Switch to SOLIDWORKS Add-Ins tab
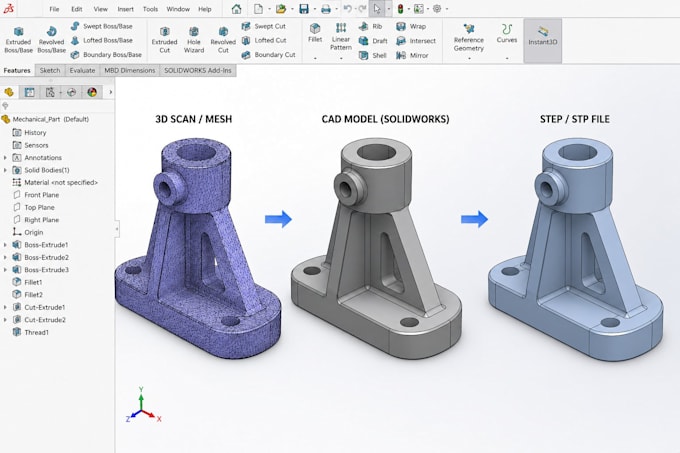 click(198, 70)
